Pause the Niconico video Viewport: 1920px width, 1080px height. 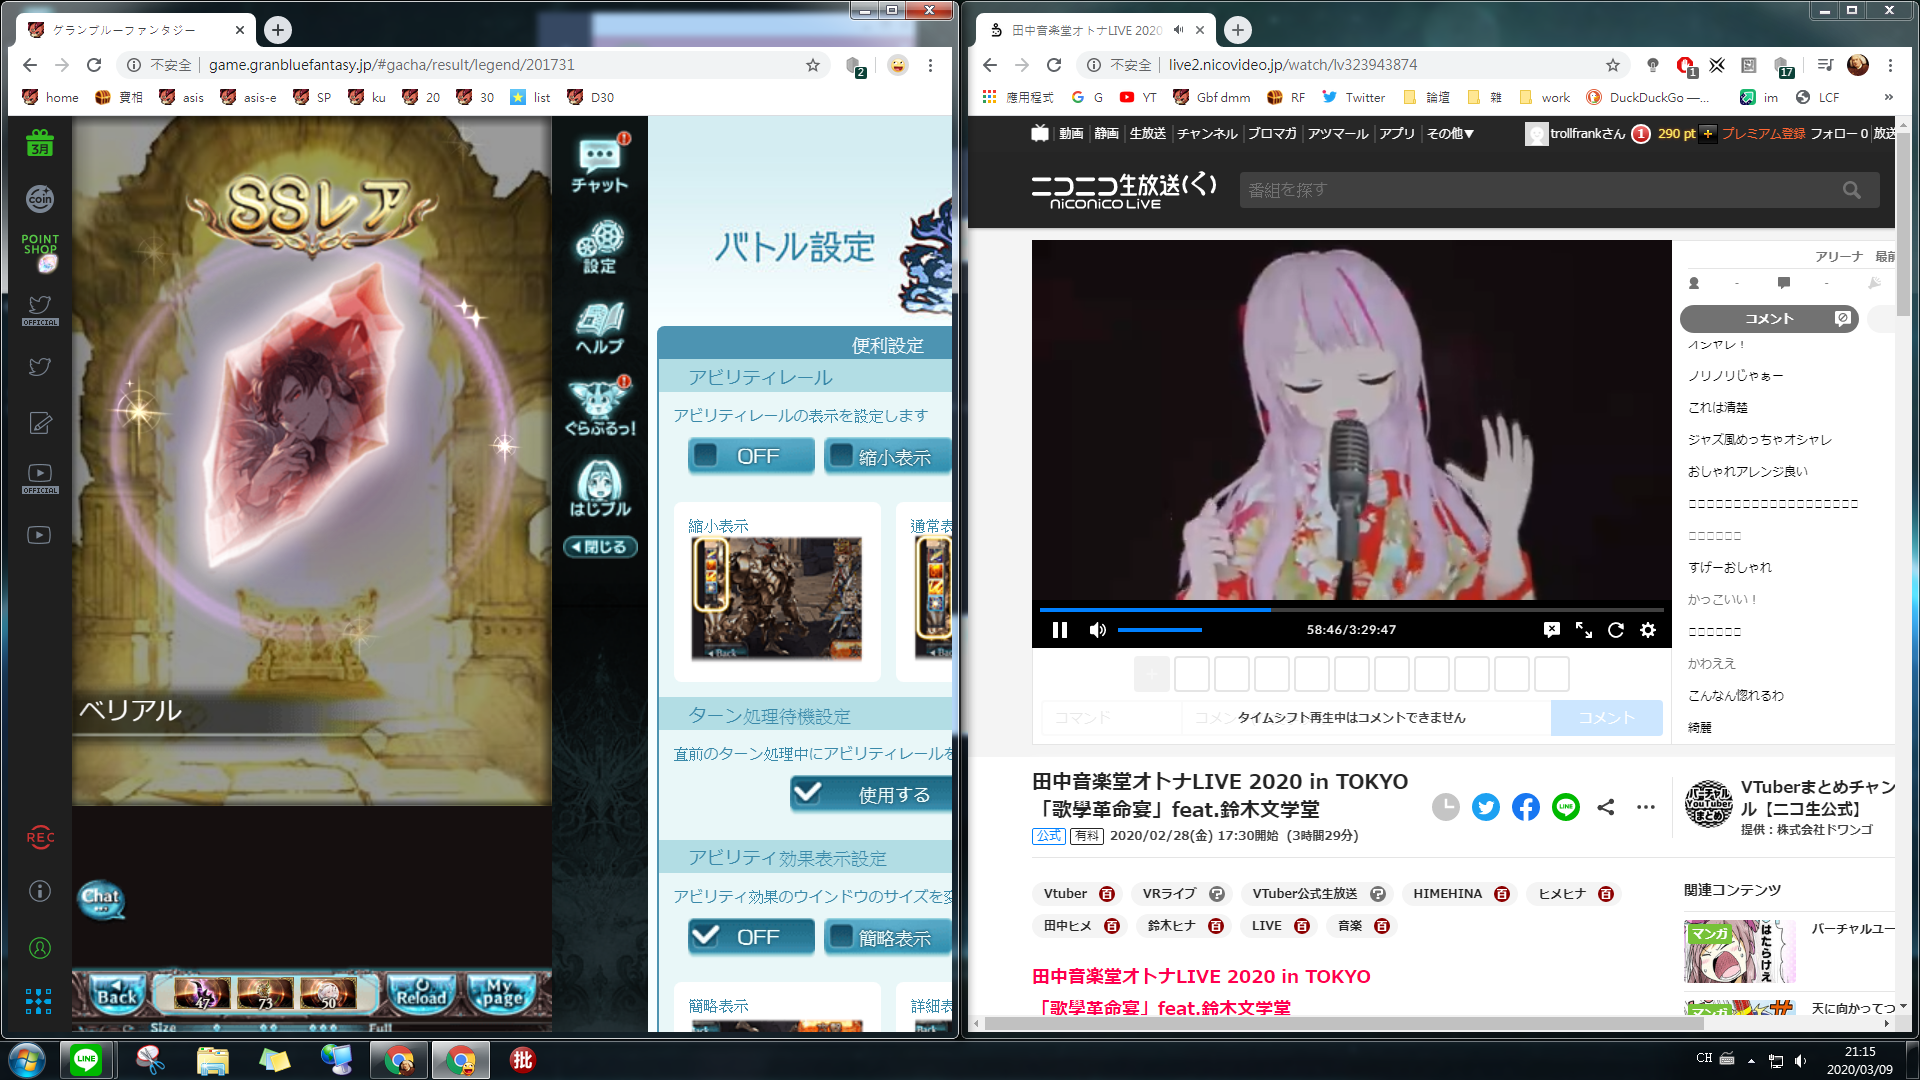(1060, 630)
